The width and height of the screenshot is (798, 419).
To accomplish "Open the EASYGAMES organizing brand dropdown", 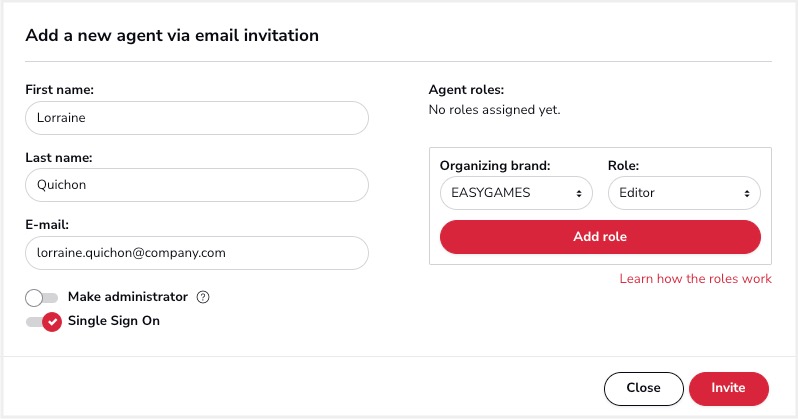I will click(x=516, y=193).
